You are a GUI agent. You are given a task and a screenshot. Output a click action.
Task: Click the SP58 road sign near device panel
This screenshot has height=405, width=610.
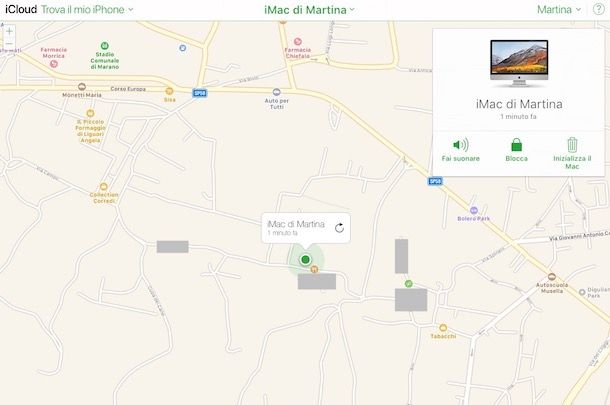[435, 181]
